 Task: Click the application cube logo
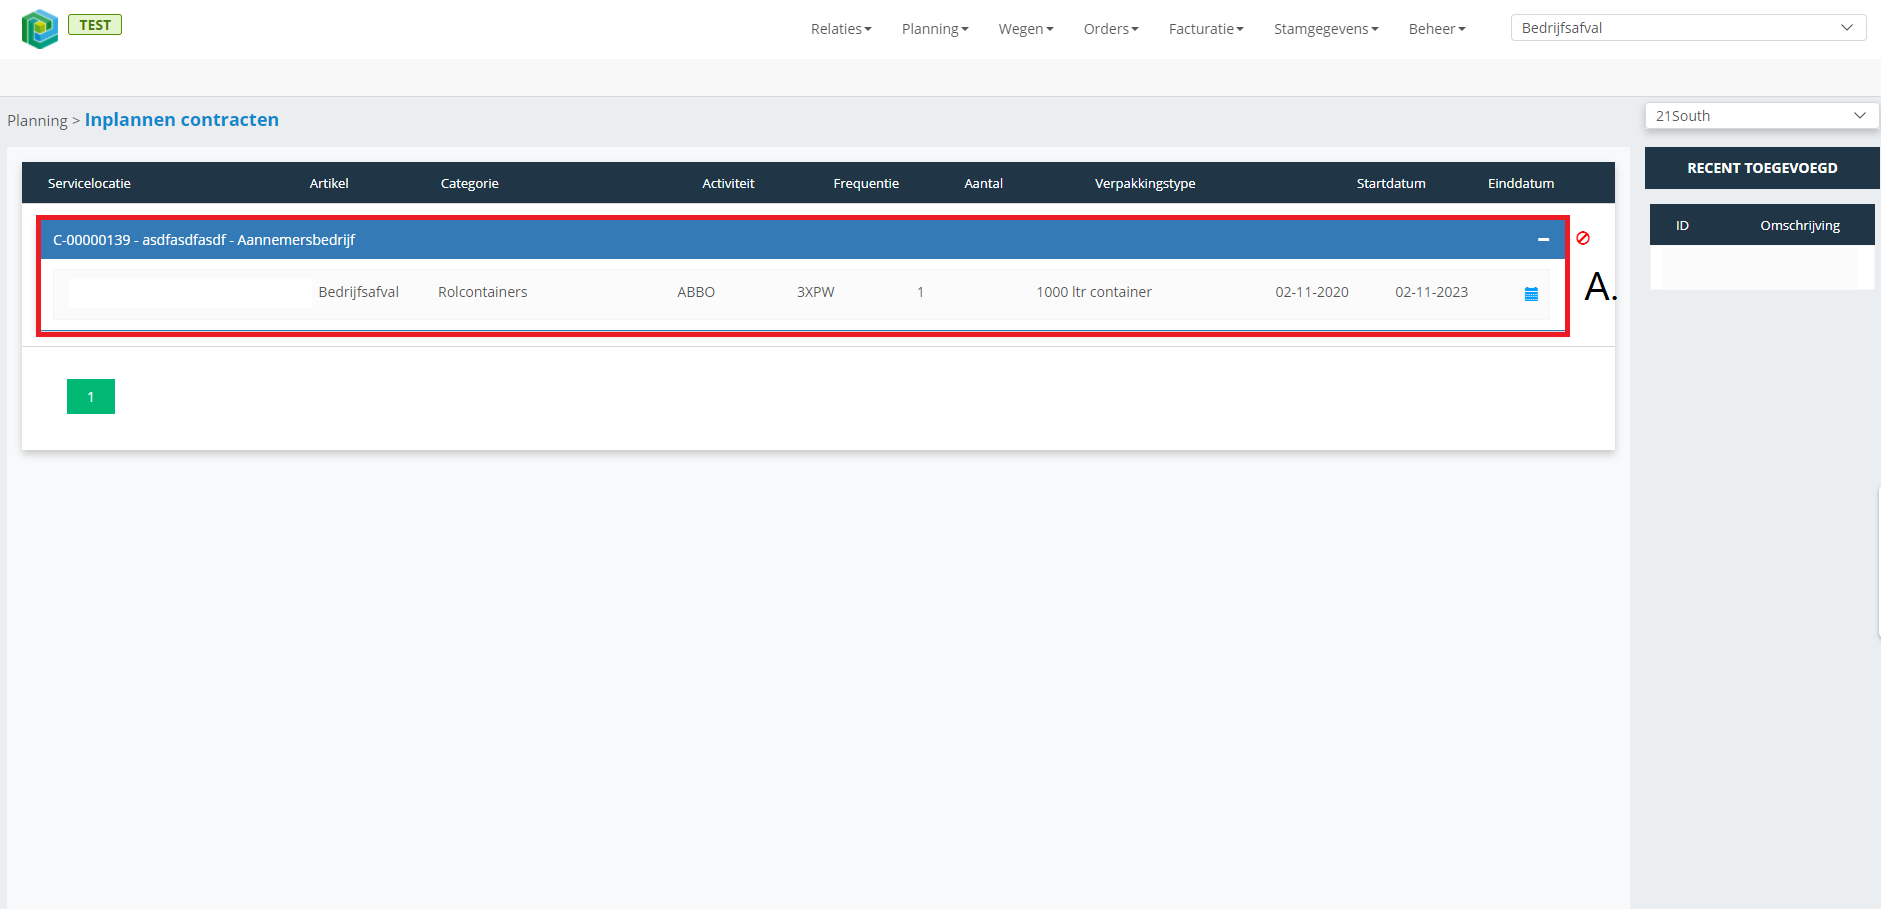click(40, 29)
